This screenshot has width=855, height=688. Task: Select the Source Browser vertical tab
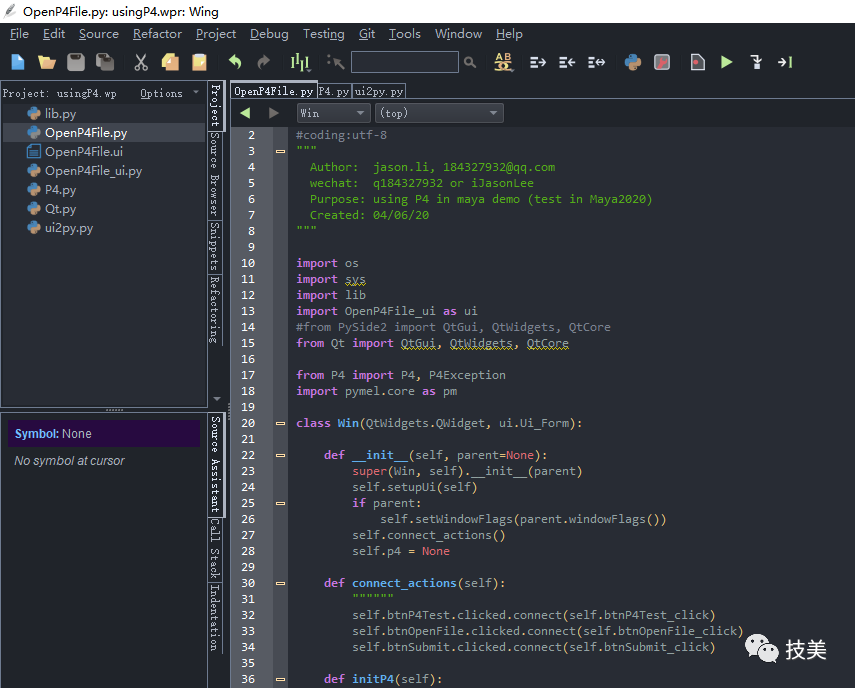(x=214, y=175)
